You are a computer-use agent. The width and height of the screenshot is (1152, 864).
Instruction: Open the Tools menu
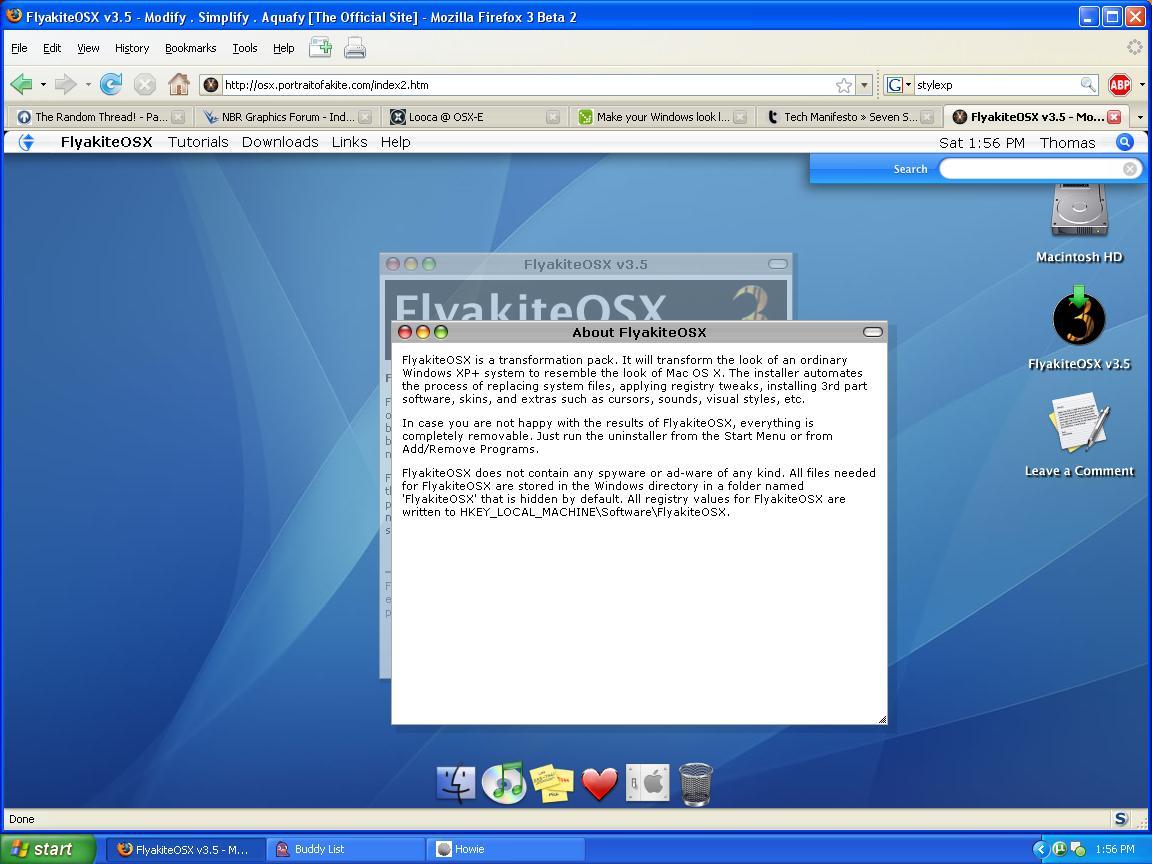pyautogui.click(x=245, y=48)
